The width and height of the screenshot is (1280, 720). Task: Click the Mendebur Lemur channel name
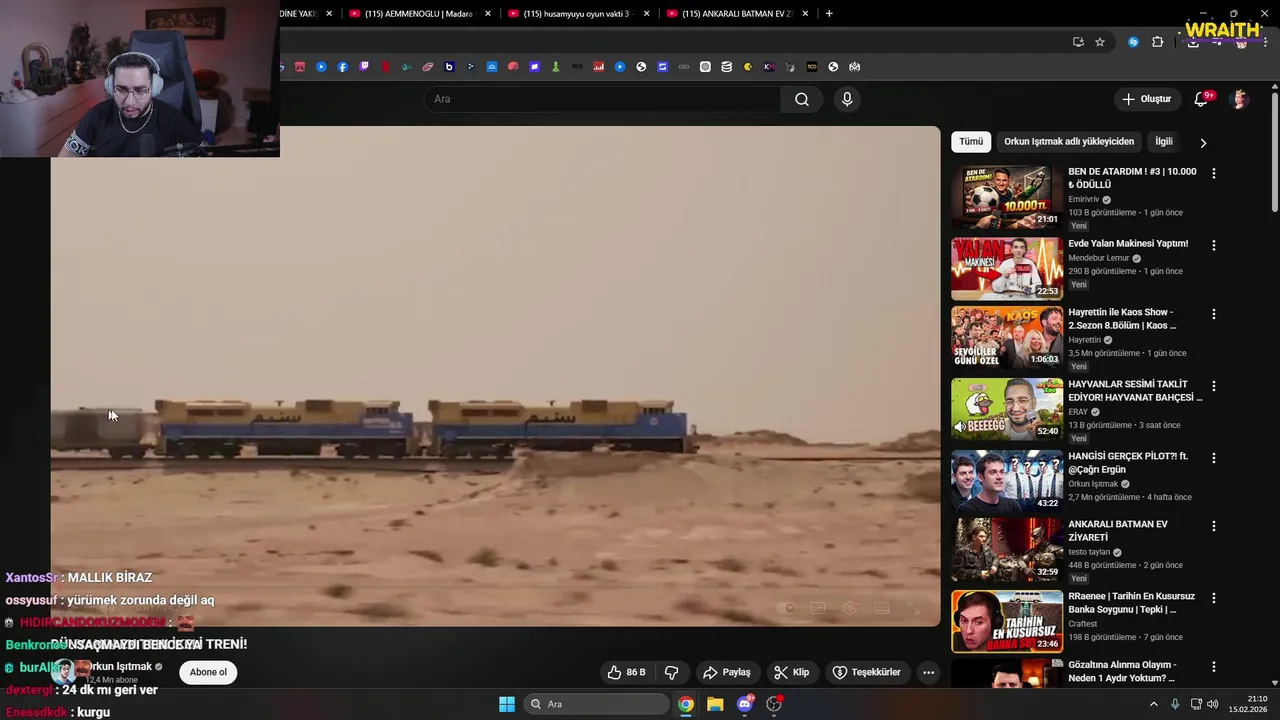pyautogui.click(x=1098, y=258)
